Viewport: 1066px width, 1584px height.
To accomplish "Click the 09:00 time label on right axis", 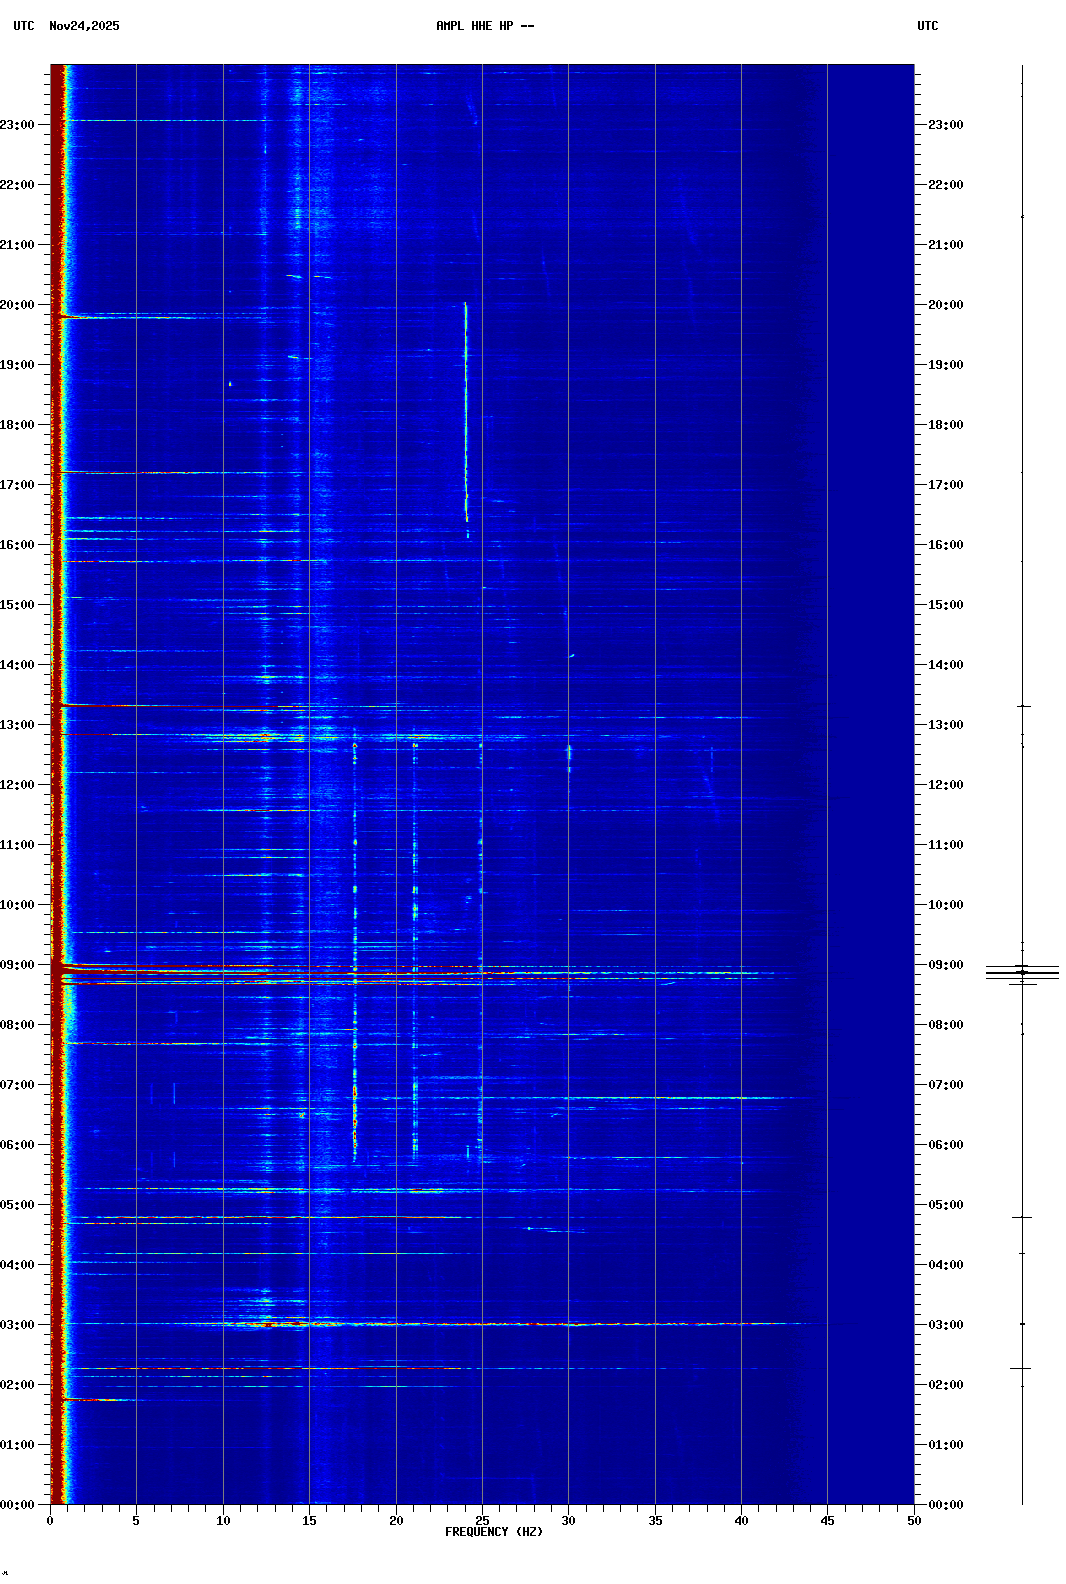I will (945, 965).
